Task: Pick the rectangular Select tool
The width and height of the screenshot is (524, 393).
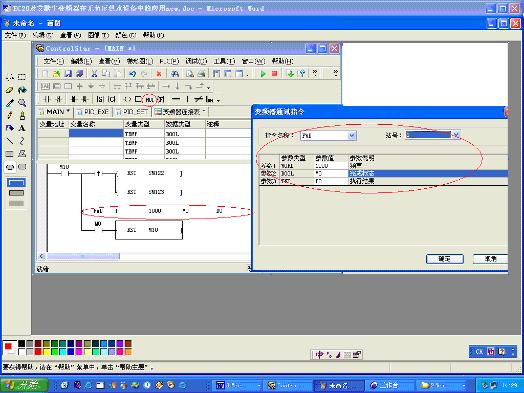Action: (22, 78)
